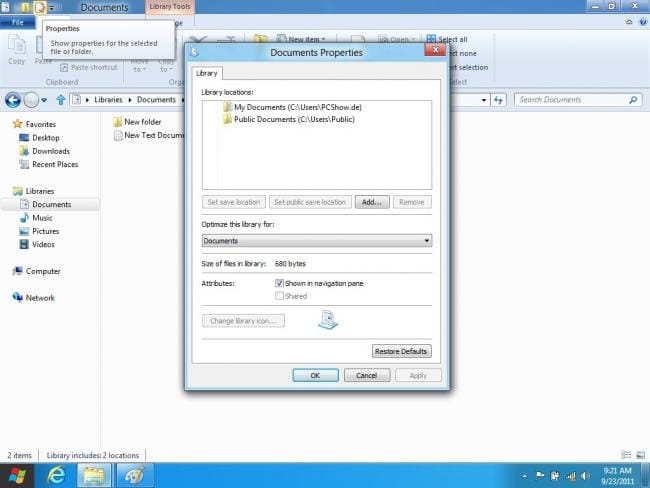650x488 pixels.
Task: Click the Change library icon button
Action: (x=243, y=321)
